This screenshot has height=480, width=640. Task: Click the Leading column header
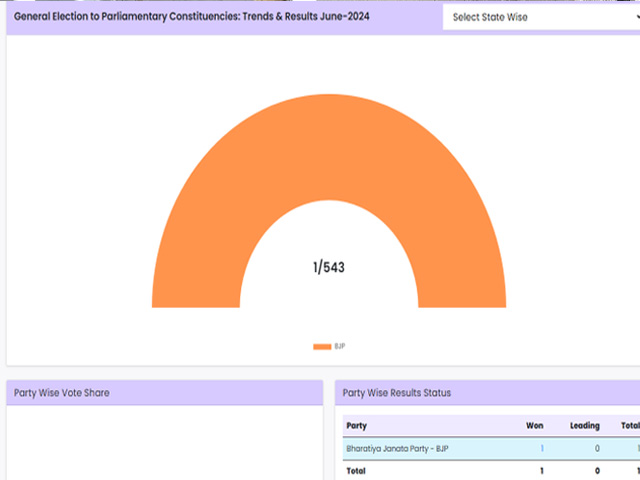click(585, 426)
